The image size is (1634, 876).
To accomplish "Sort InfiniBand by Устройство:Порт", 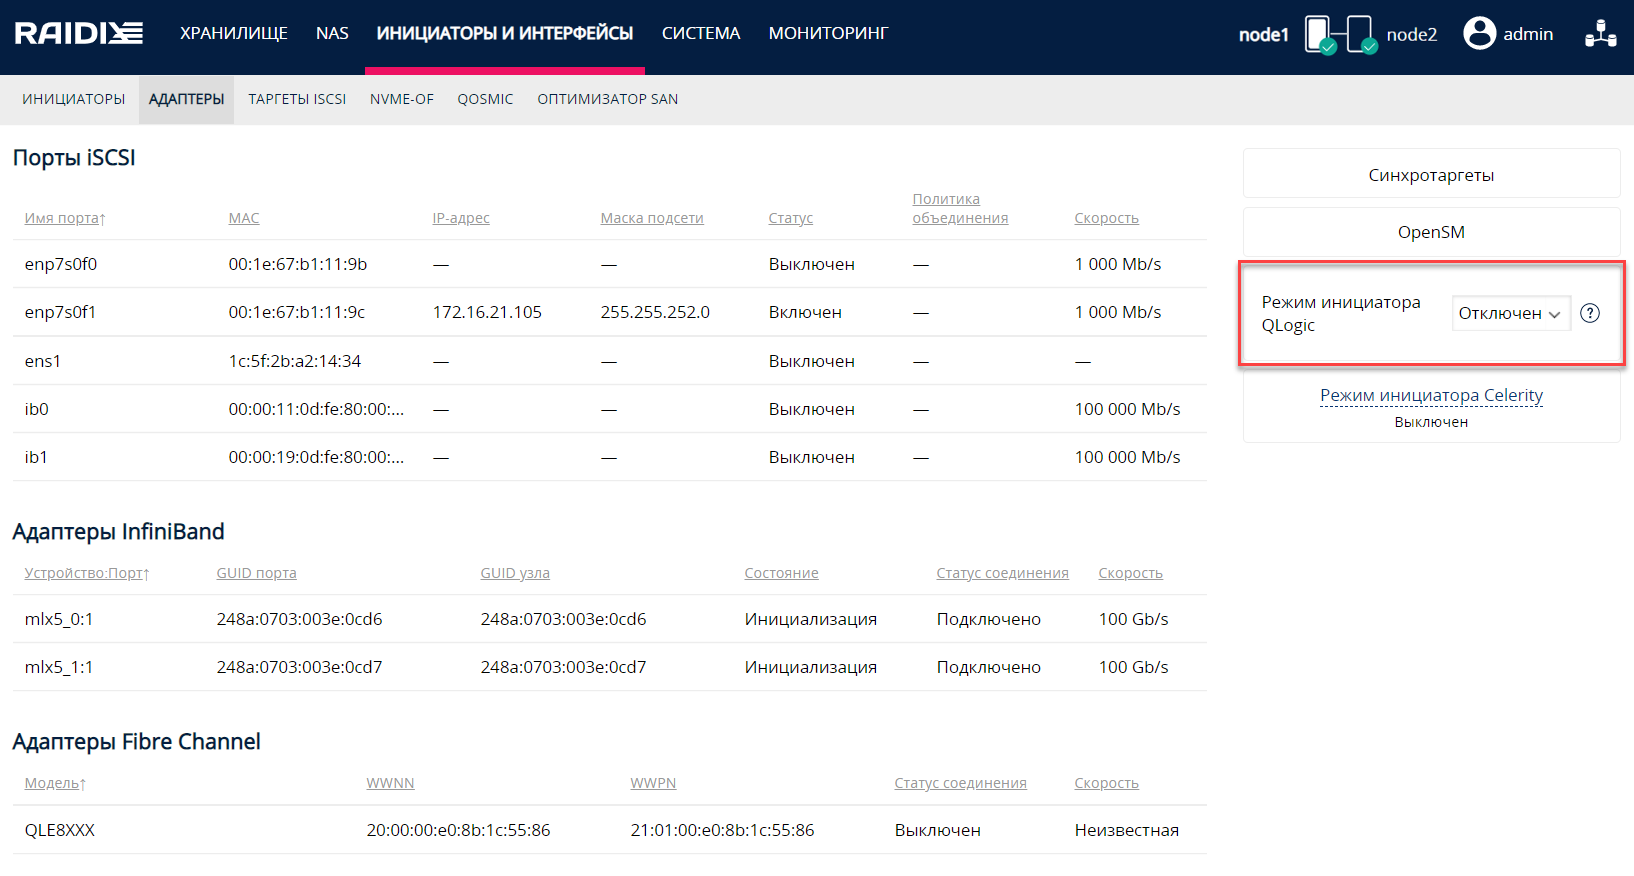I will coord(87,573).
